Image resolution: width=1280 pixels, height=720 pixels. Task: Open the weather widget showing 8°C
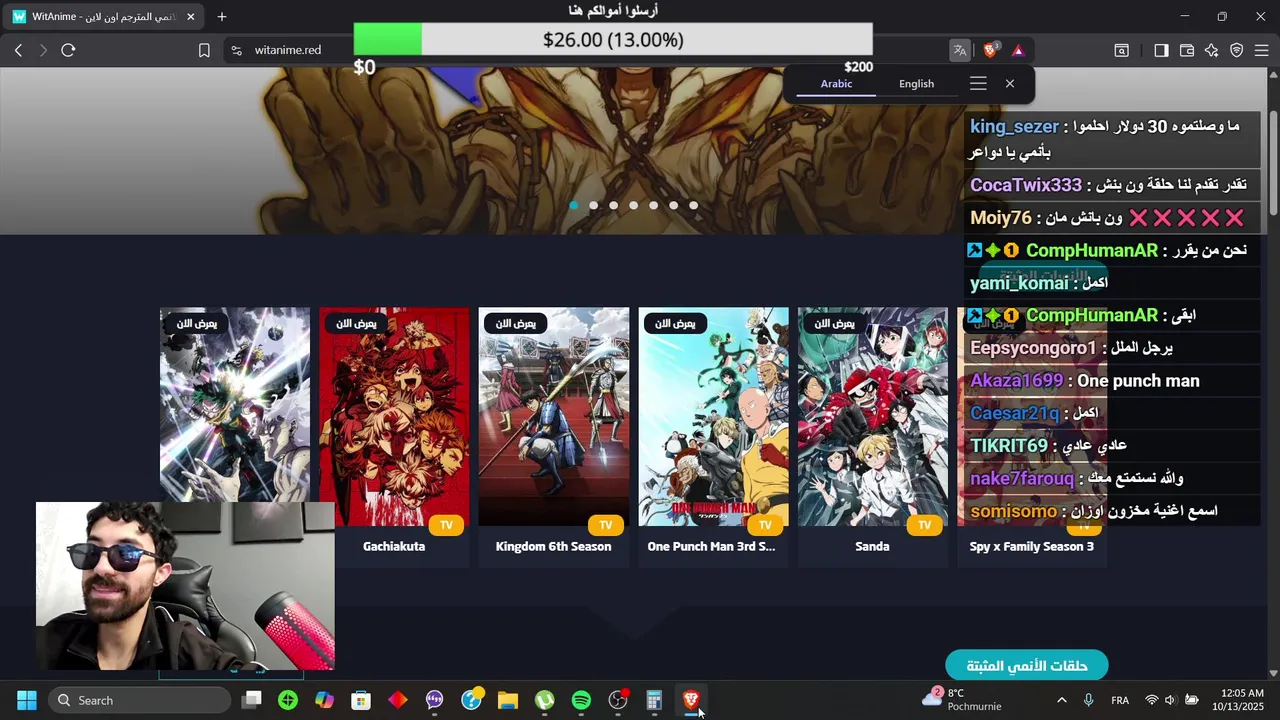[962, 700]
